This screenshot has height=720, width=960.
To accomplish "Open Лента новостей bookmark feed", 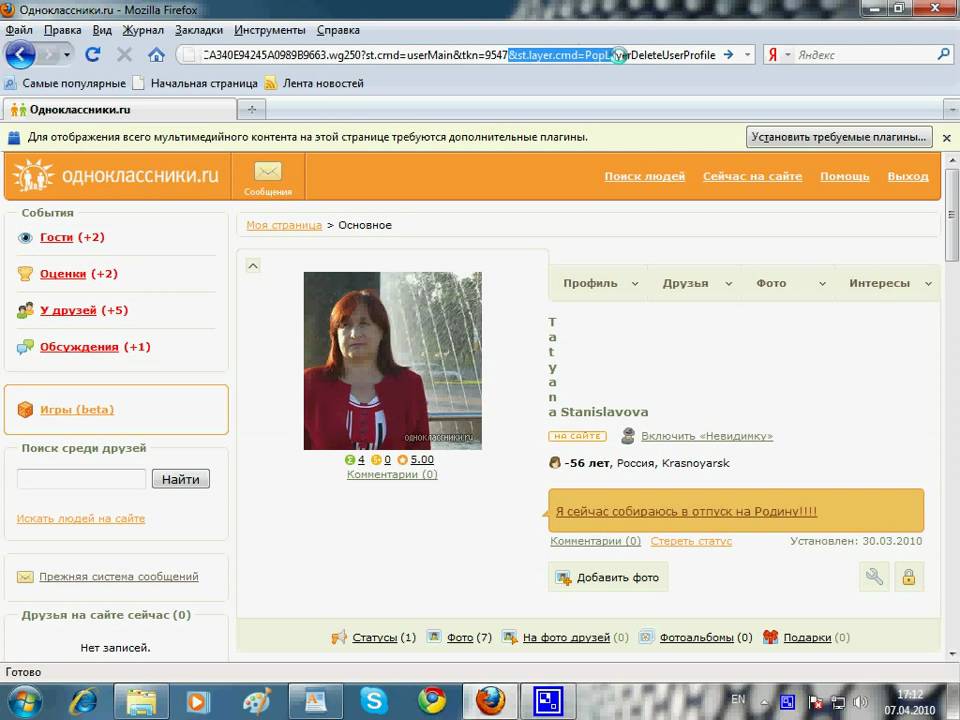I will [x=314, y=83].
